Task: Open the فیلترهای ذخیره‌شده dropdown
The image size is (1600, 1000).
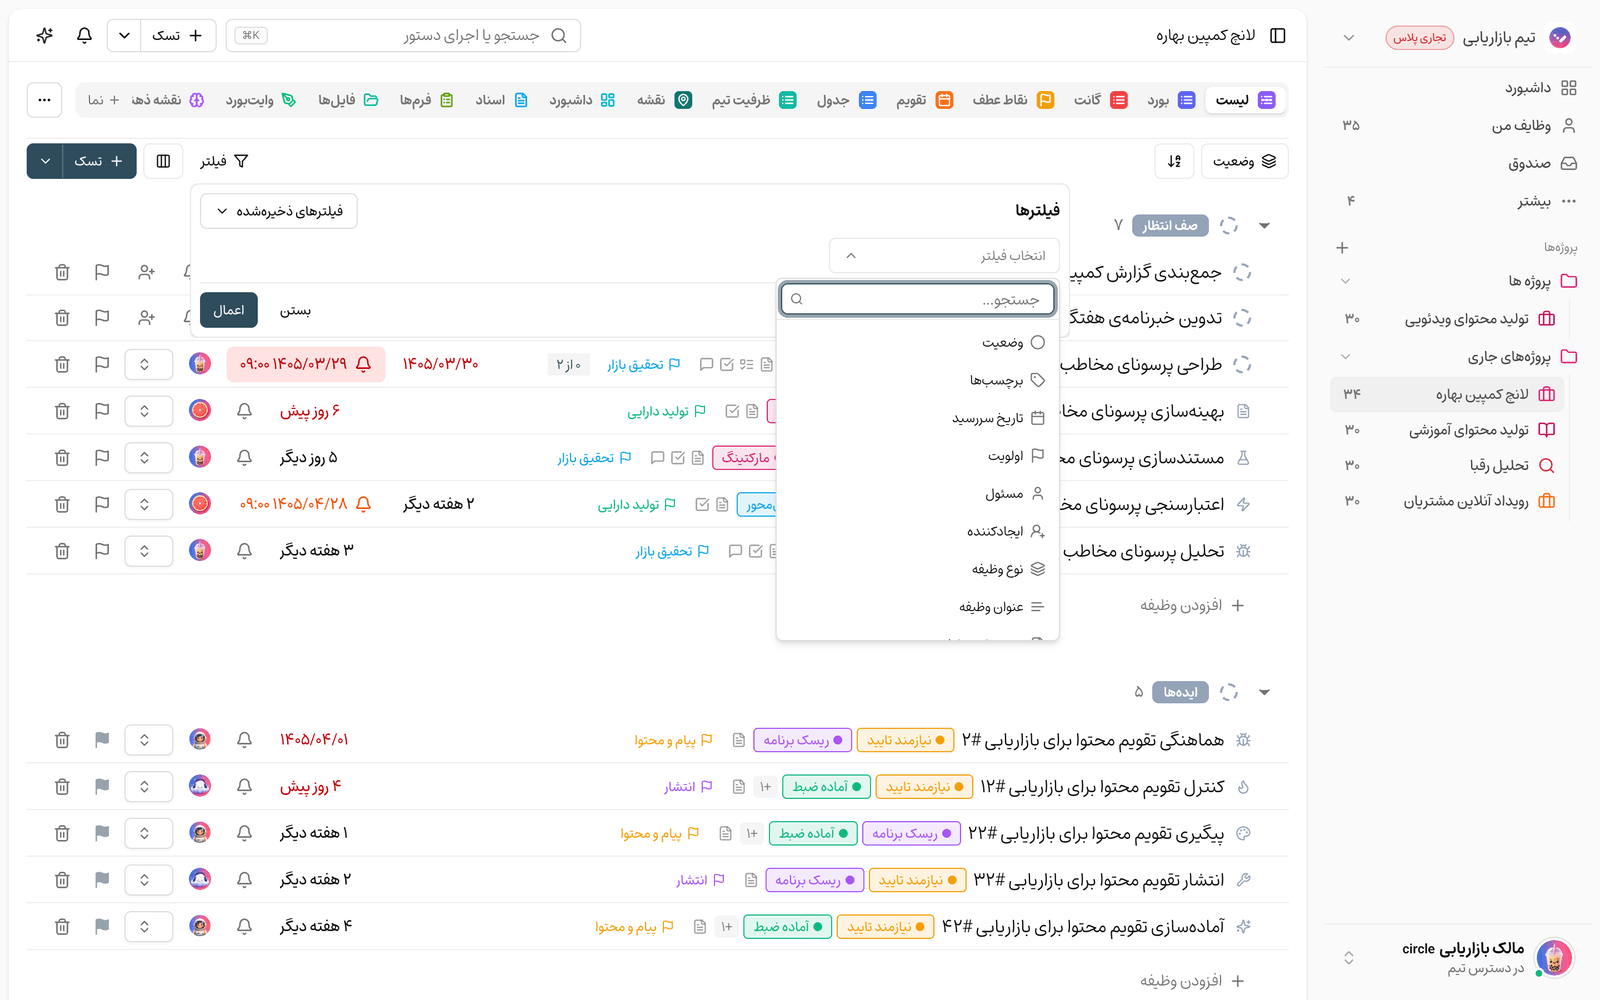Action: 279,211
